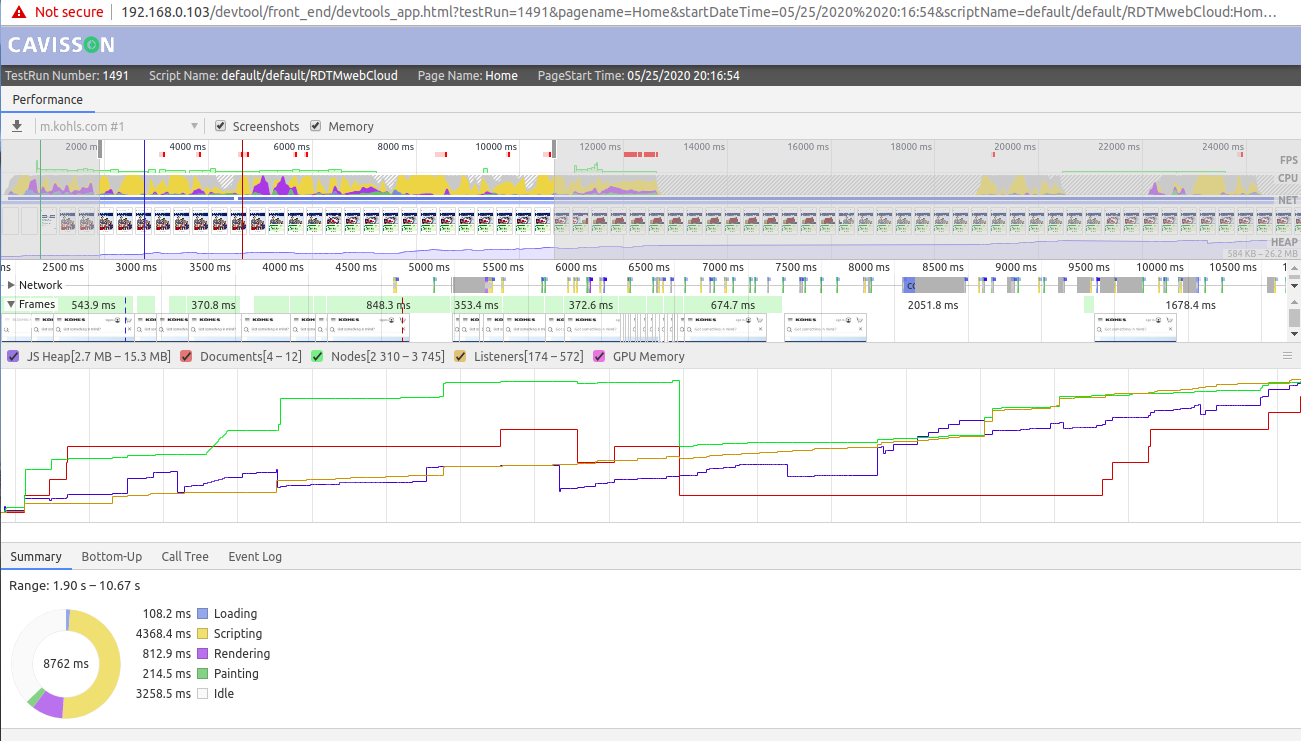This screenshot has height=741, width=1301.
Task: Click the download profile arrow icon
Action: click(17, 126)
